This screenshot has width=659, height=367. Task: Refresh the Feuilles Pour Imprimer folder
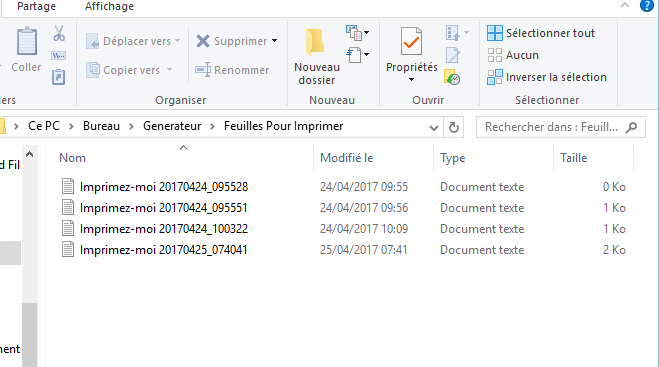[x=453, y=127]
